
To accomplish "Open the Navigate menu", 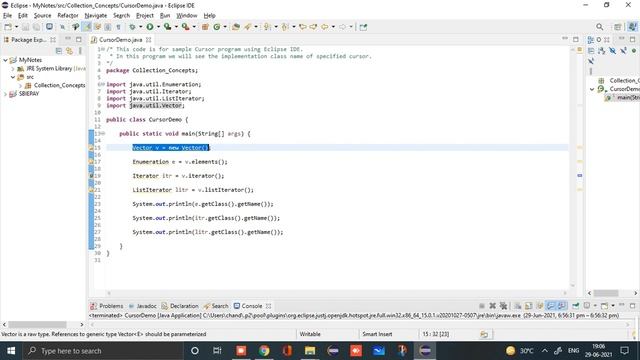I will (x=96, y=16).
